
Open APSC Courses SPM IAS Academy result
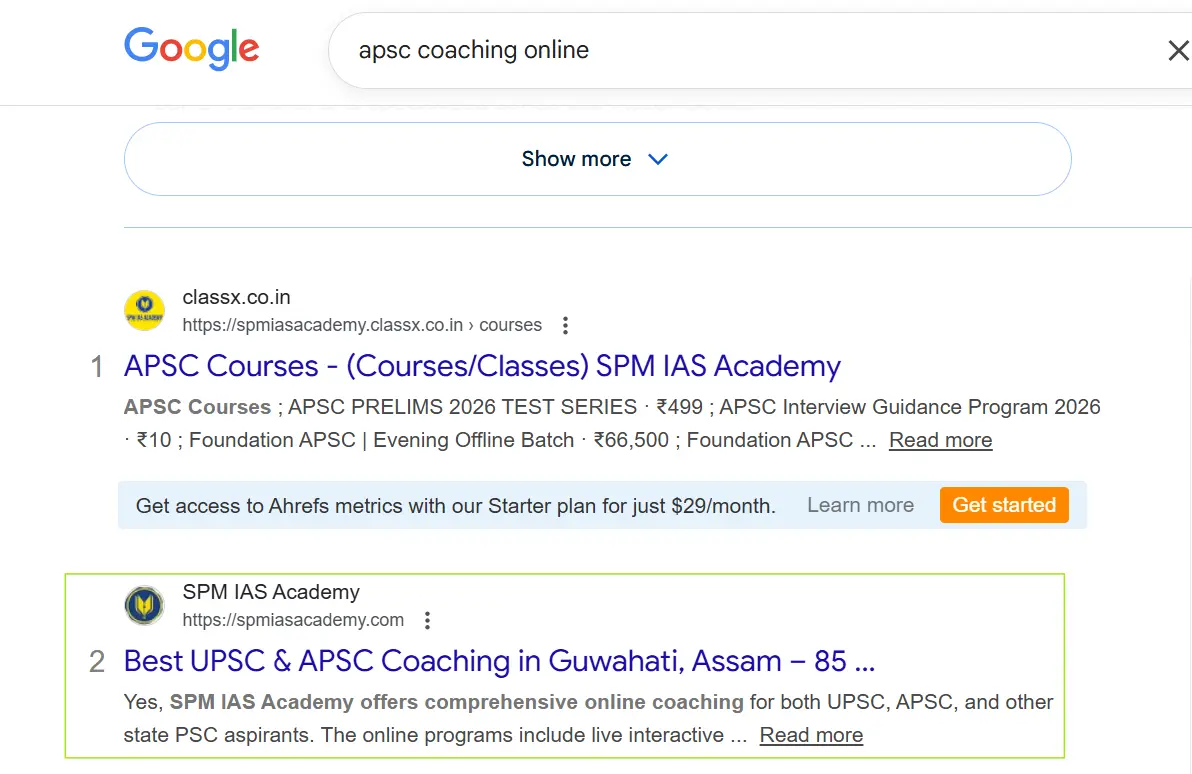tap(482, 366)
